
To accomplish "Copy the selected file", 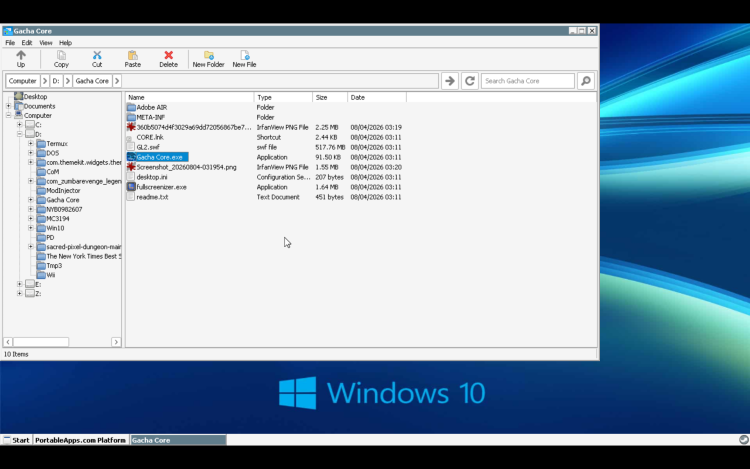I will point(61,59).
